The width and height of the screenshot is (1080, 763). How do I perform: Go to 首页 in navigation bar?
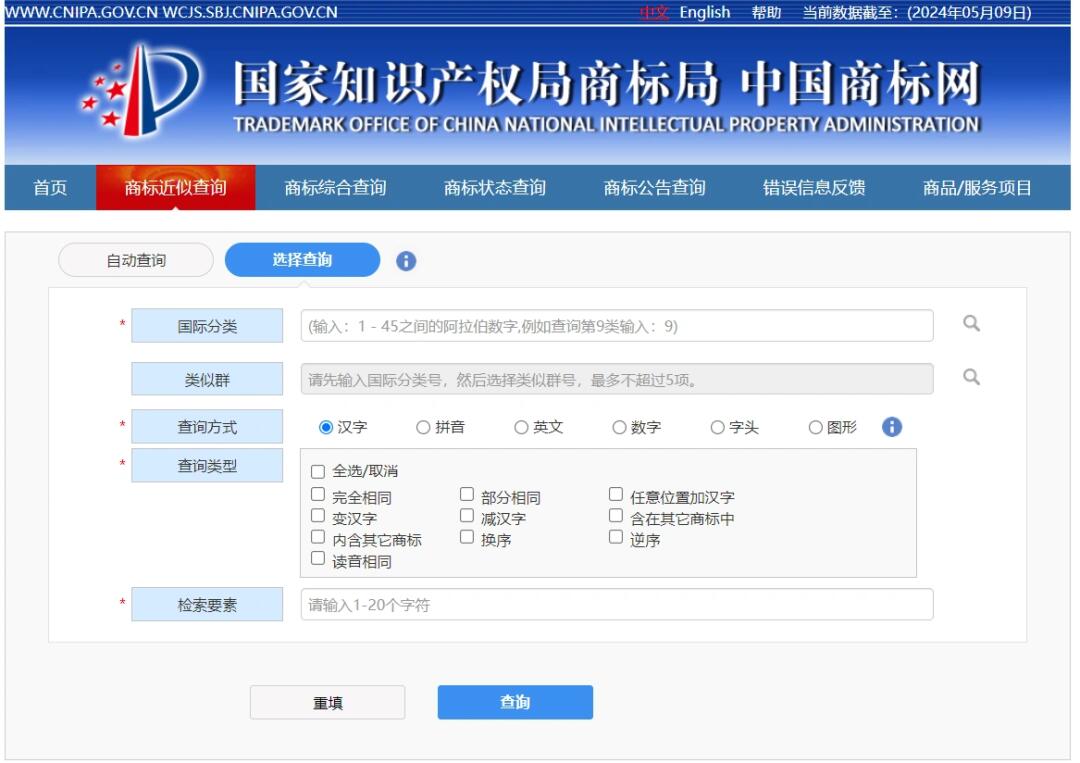[50, 187]
